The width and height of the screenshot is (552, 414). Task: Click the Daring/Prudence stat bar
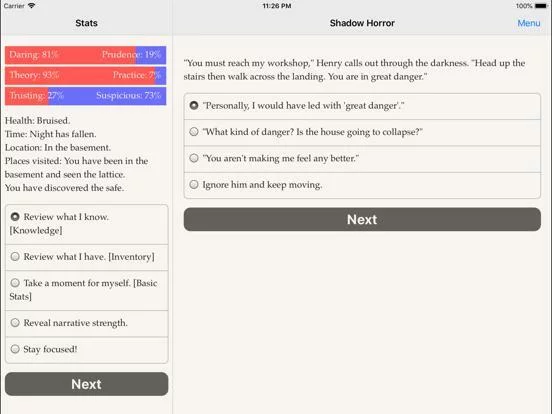pyautogui.click(x=86, y=55)
